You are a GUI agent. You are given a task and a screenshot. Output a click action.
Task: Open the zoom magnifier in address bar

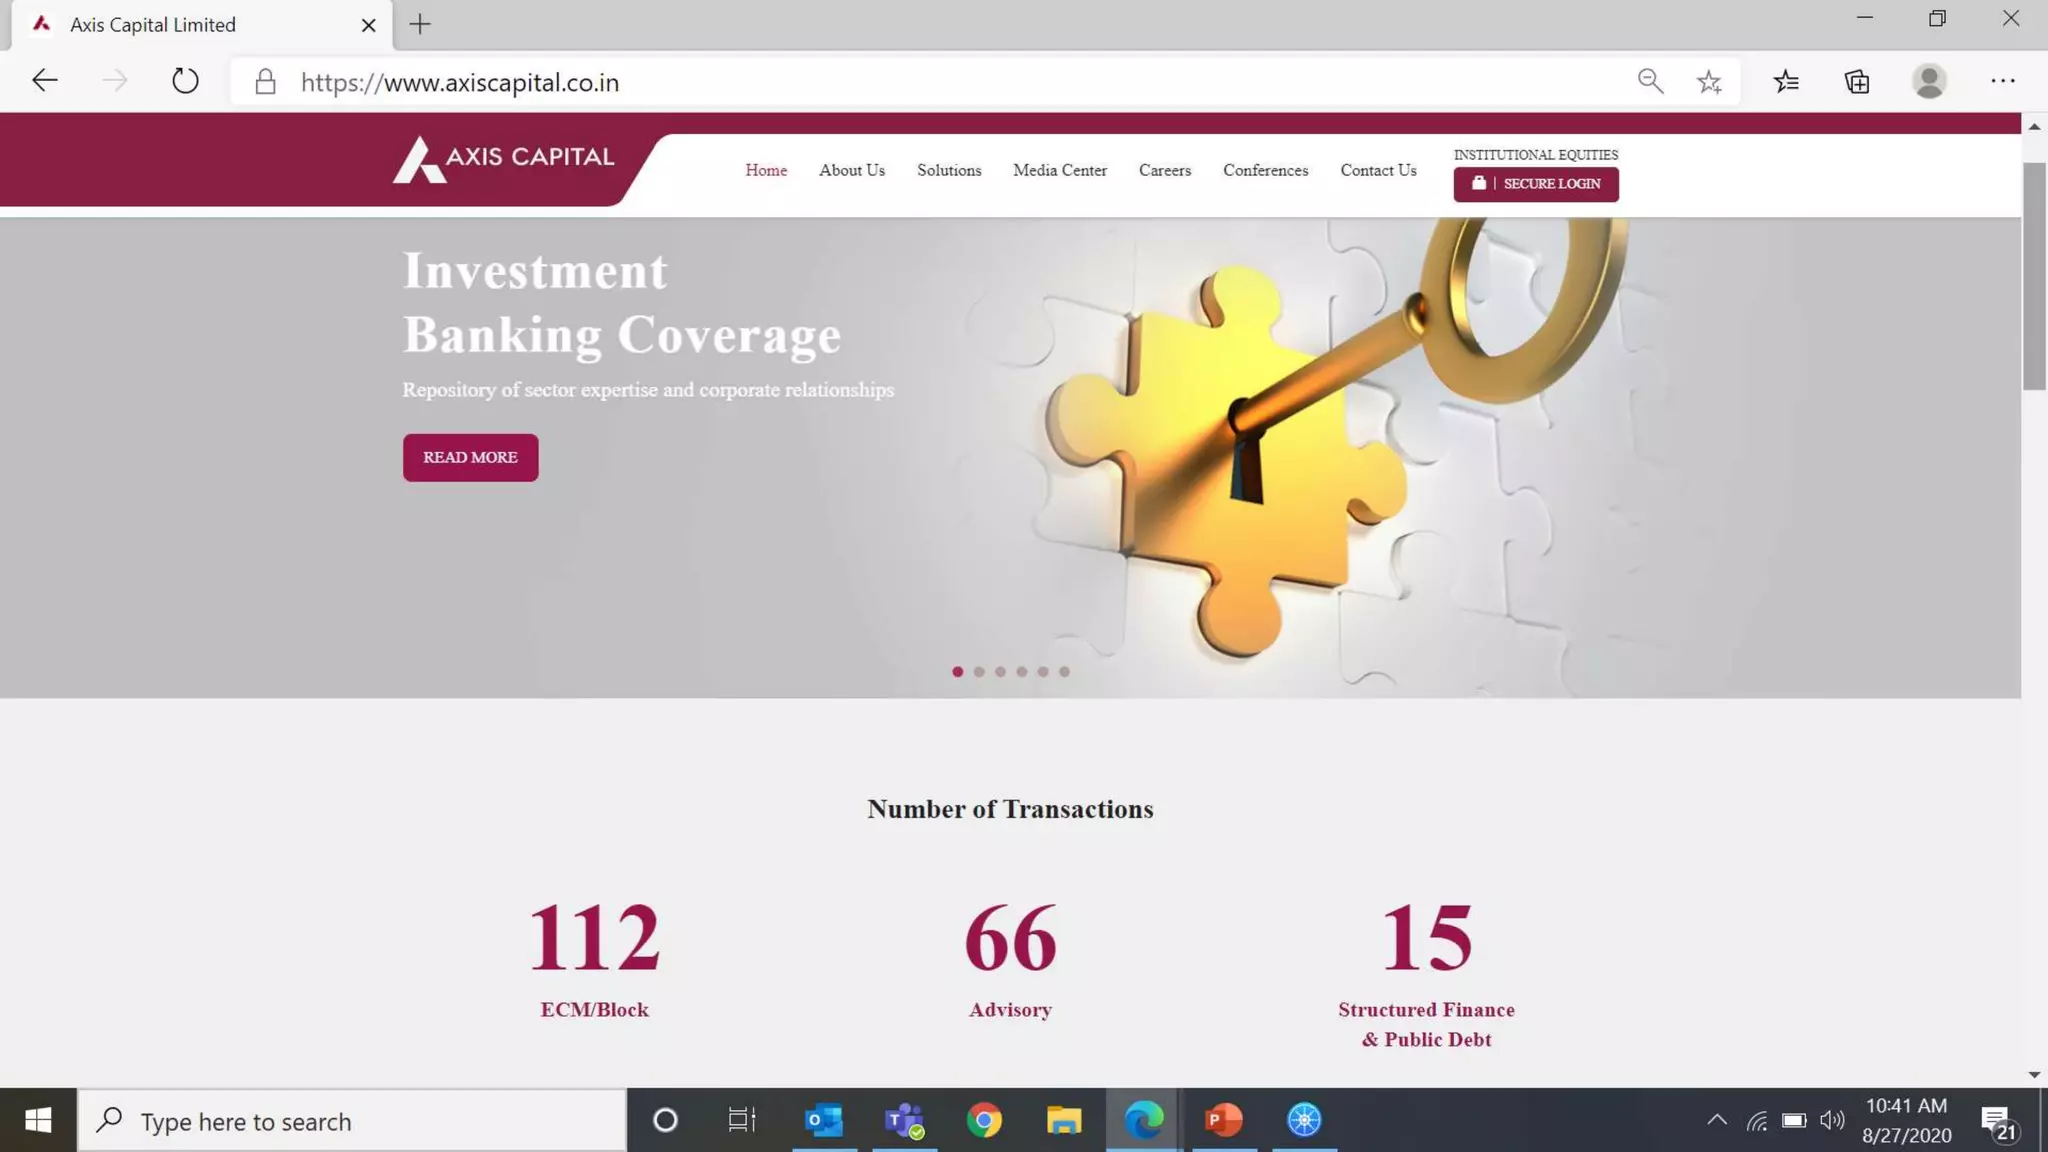[1650, 81]
